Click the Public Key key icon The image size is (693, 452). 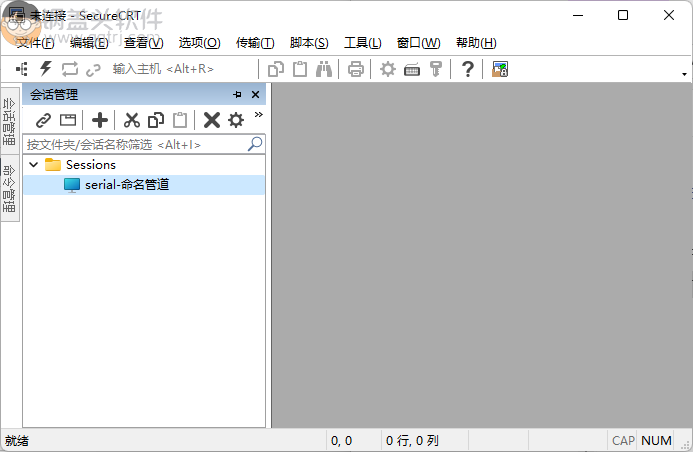(436, 69)
